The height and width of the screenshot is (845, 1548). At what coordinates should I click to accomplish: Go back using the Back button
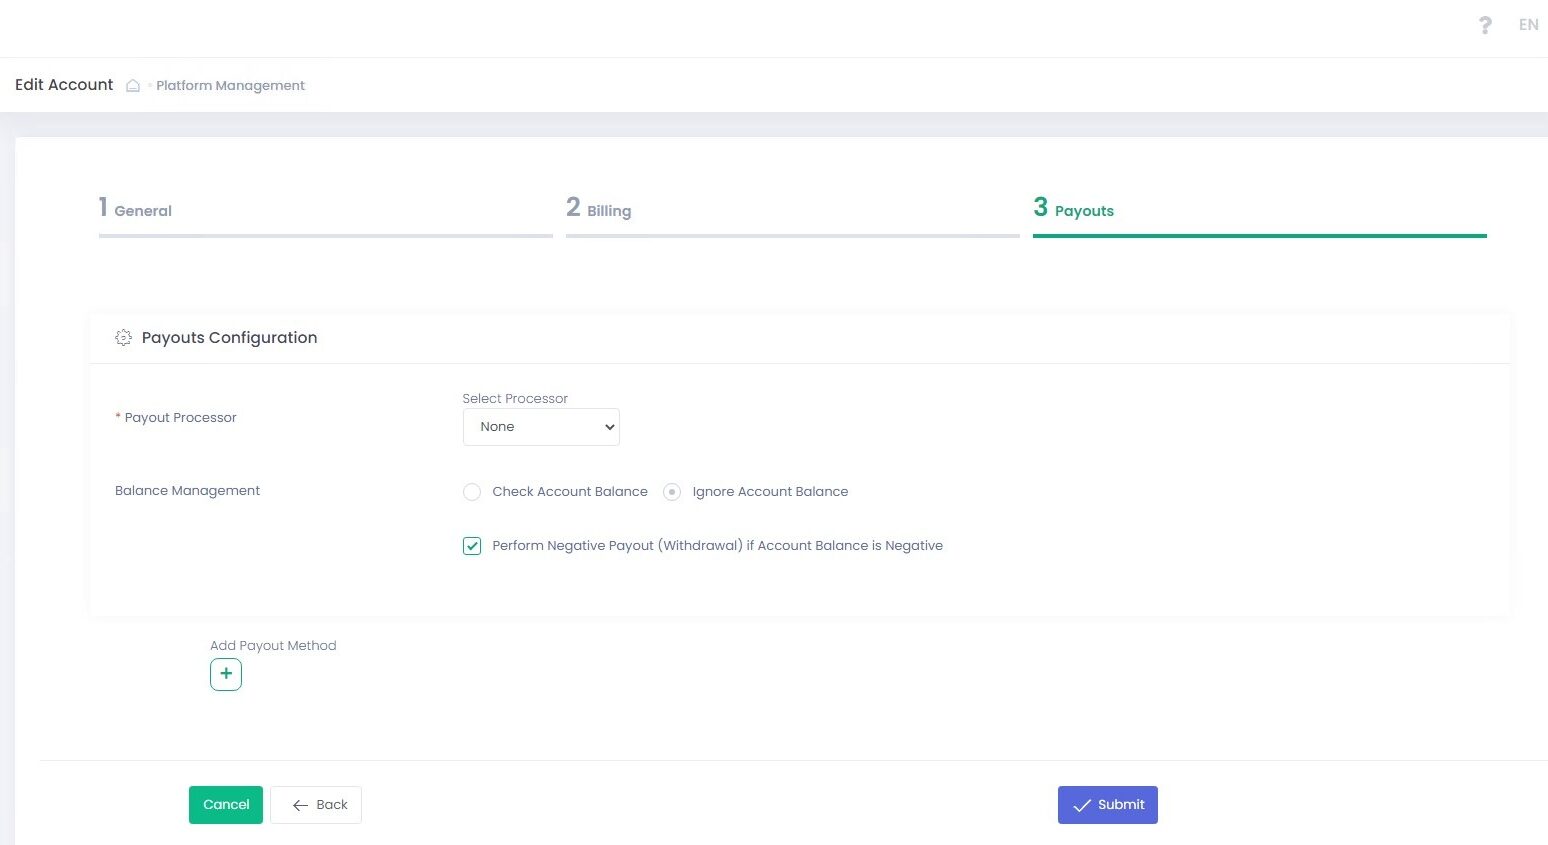[x=316, y=805]
